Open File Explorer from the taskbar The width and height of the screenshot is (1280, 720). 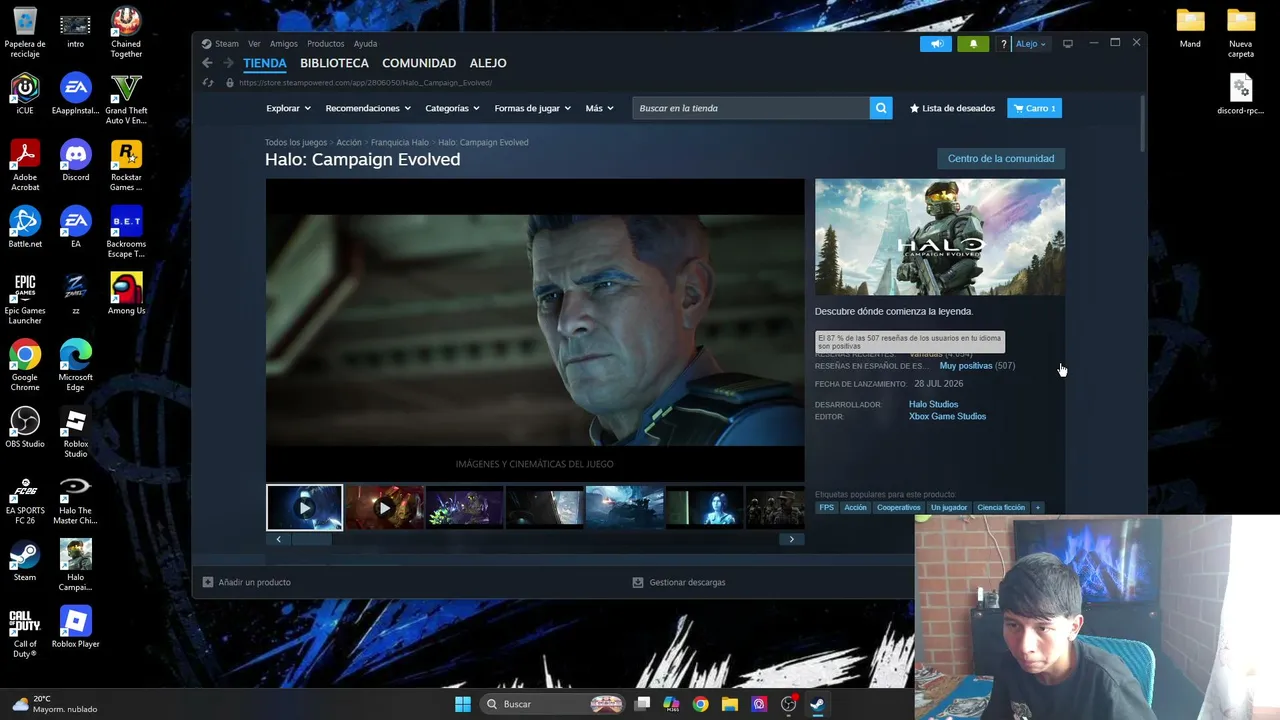tap(730, 704)
